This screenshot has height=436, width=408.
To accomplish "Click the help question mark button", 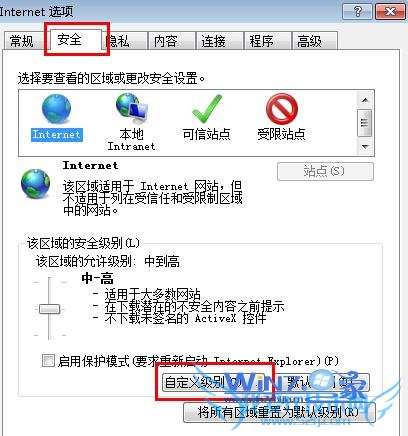I will [x=357, y=12].
